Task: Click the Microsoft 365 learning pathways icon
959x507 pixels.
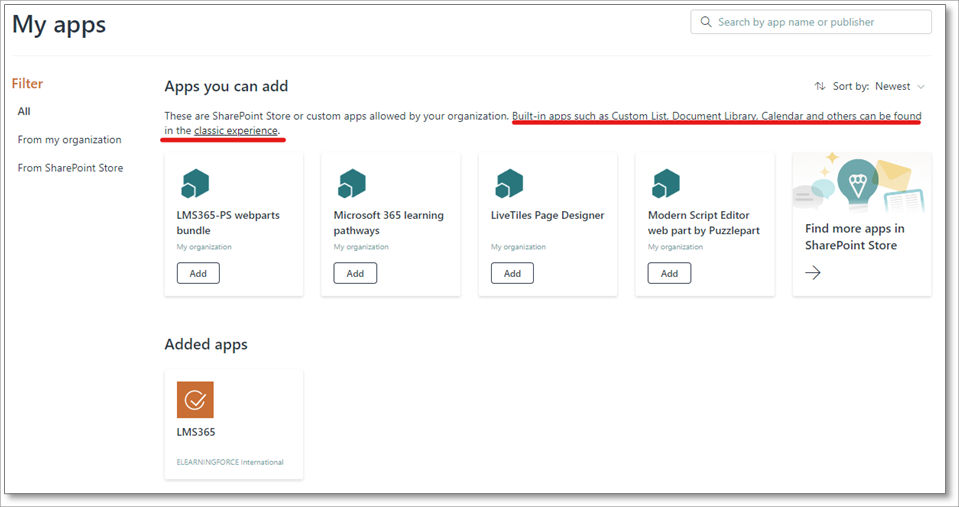Action: (352, 184)
